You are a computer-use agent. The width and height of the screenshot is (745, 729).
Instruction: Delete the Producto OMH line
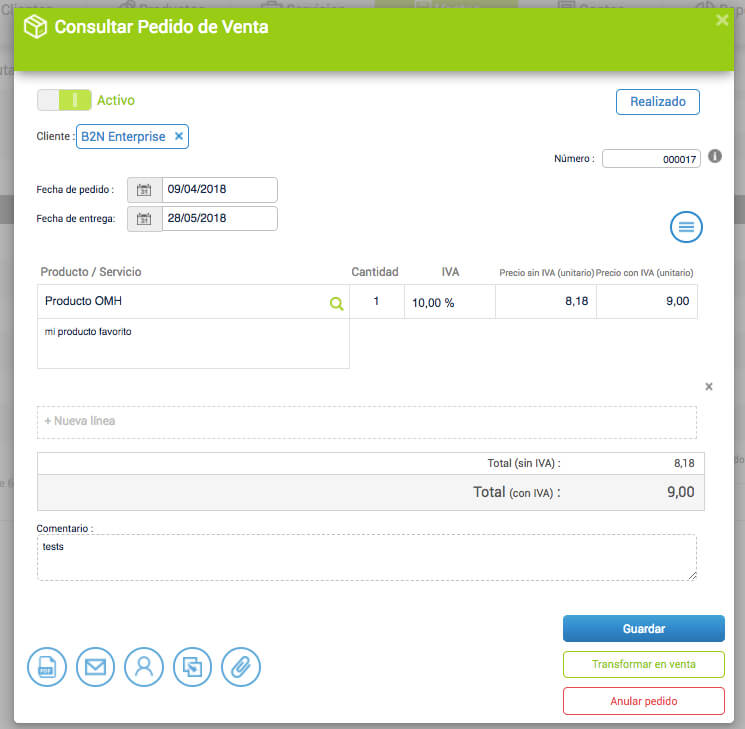709,386
